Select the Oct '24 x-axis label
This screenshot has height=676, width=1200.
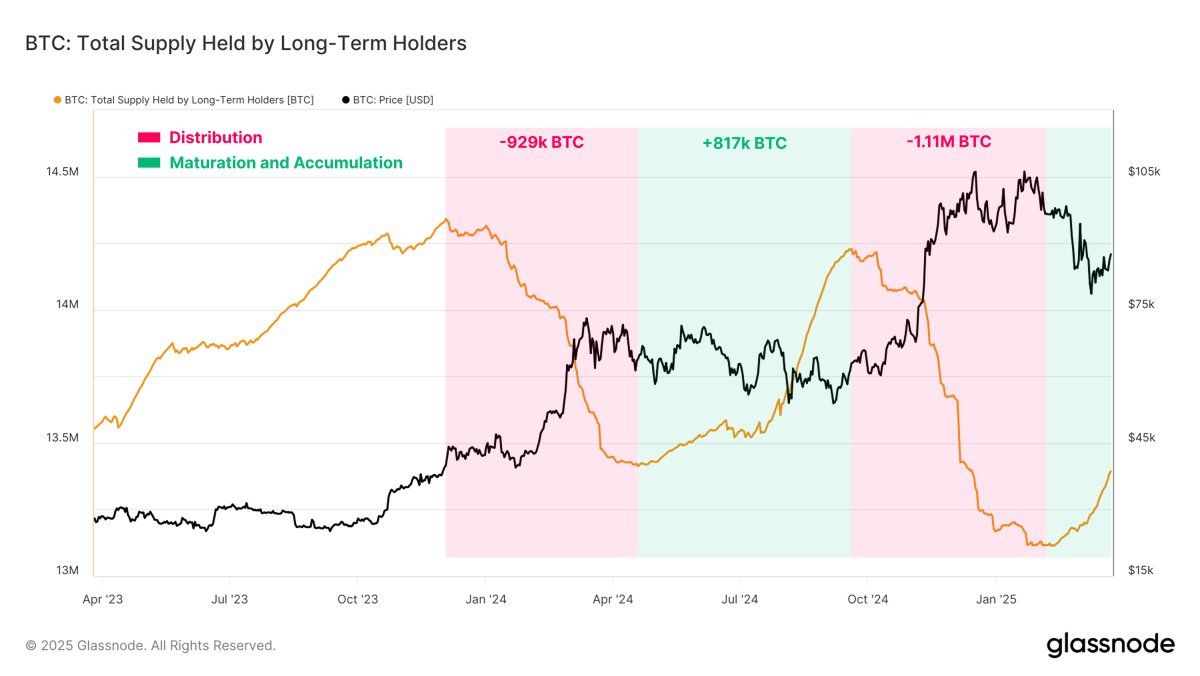[x=867, y=599]
